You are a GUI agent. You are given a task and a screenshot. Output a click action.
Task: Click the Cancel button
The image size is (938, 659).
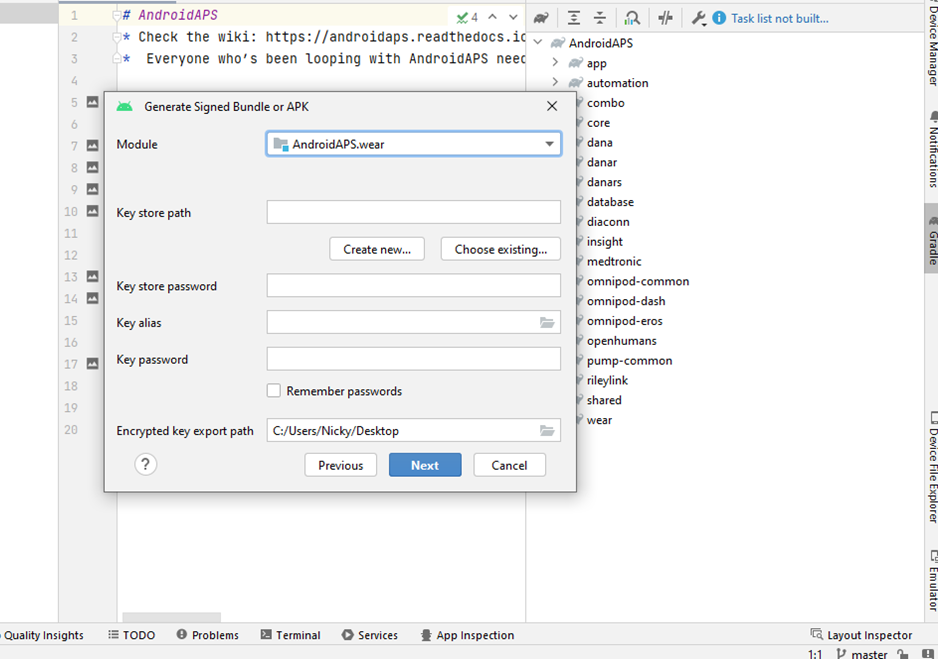[509, 465]
